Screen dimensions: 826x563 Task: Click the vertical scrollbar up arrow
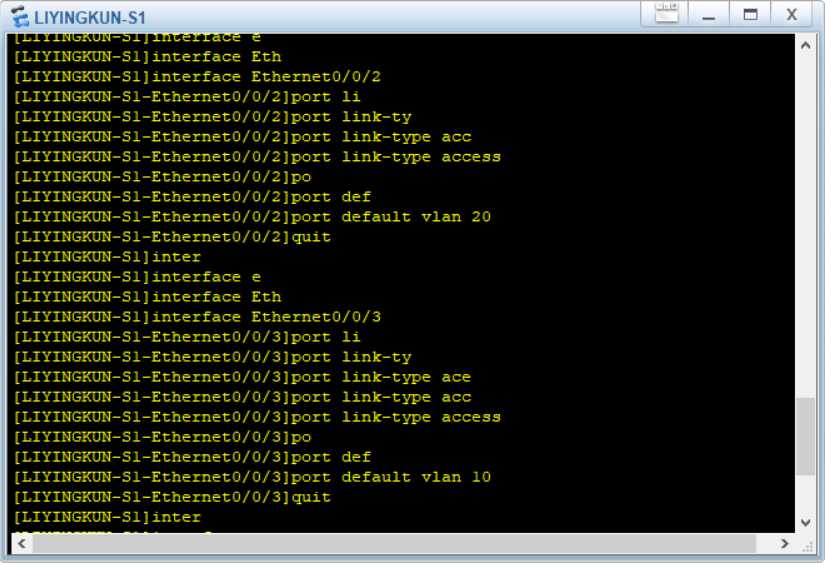[x=805, y=45]
